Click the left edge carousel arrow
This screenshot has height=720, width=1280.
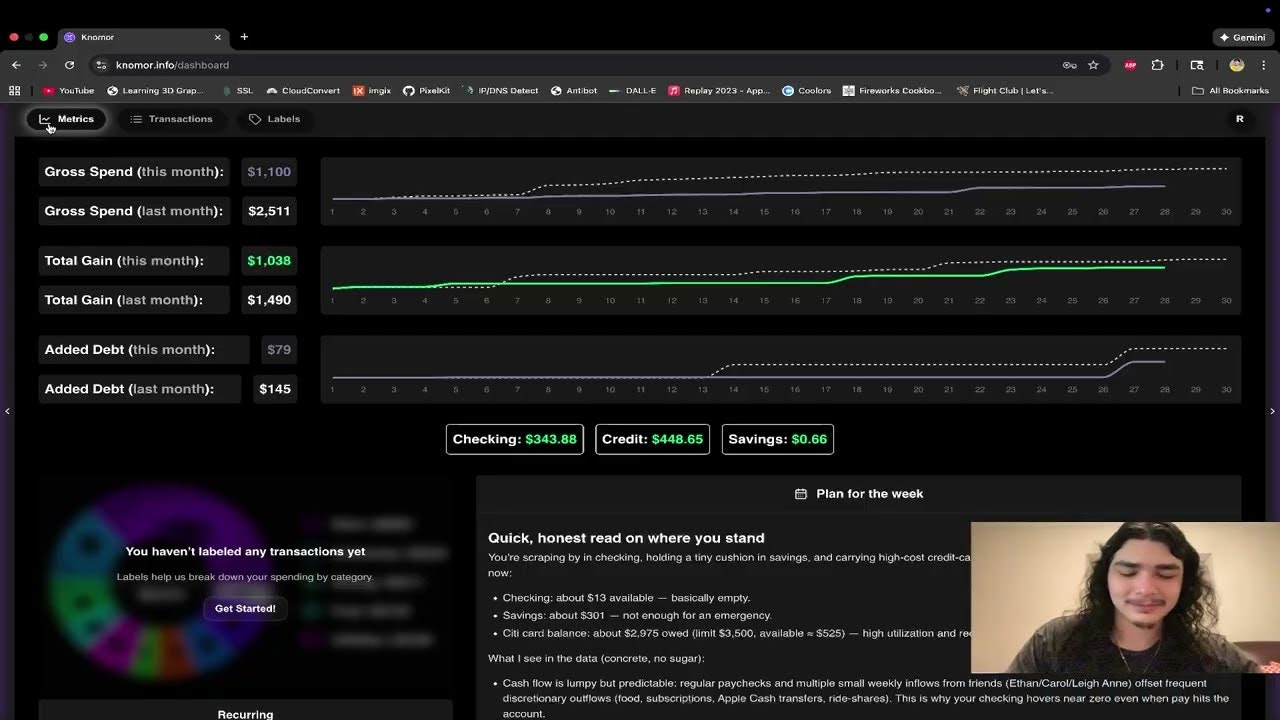[7, 411]
